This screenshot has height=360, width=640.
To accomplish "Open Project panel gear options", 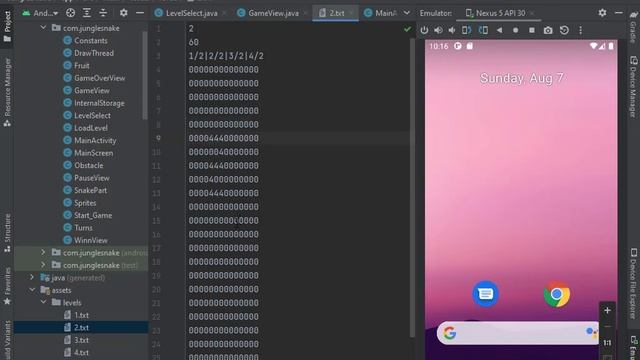I will (x=123, y=13).
